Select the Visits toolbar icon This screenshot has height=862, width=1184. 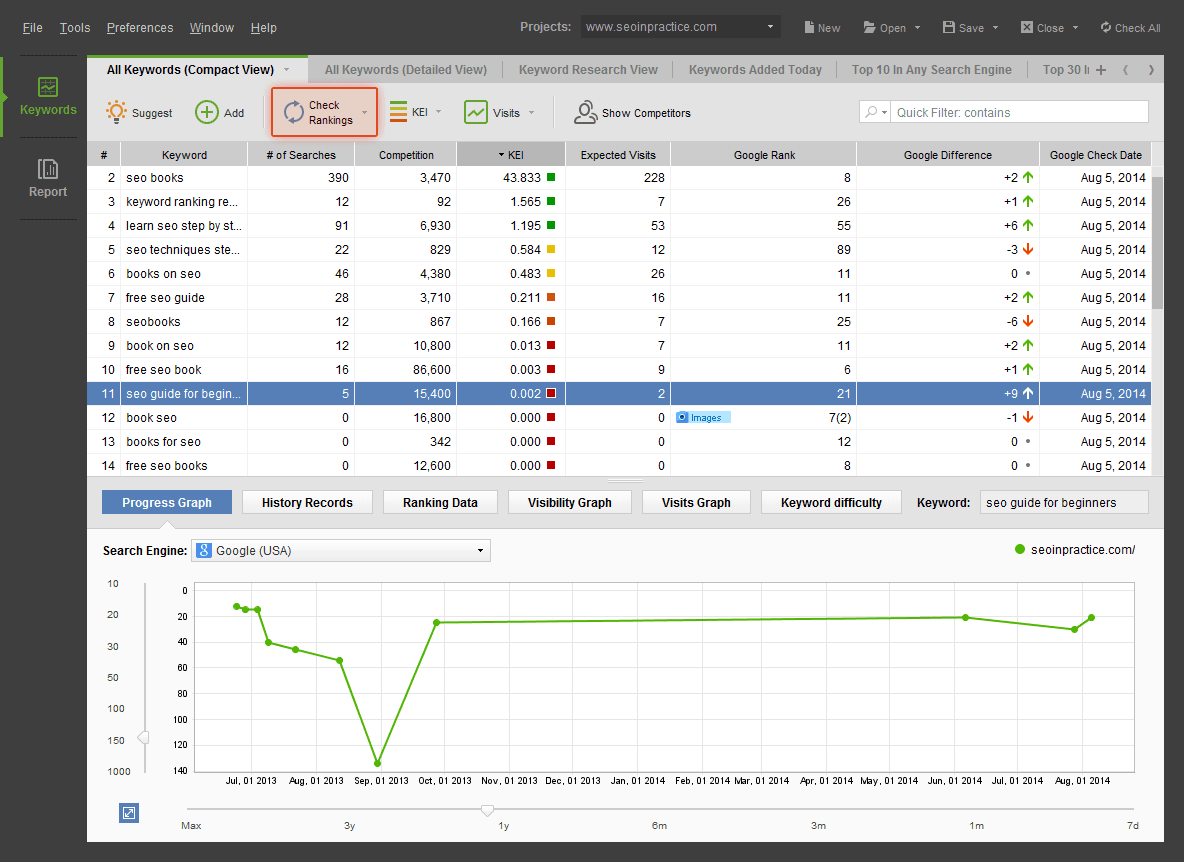(476, 112)
